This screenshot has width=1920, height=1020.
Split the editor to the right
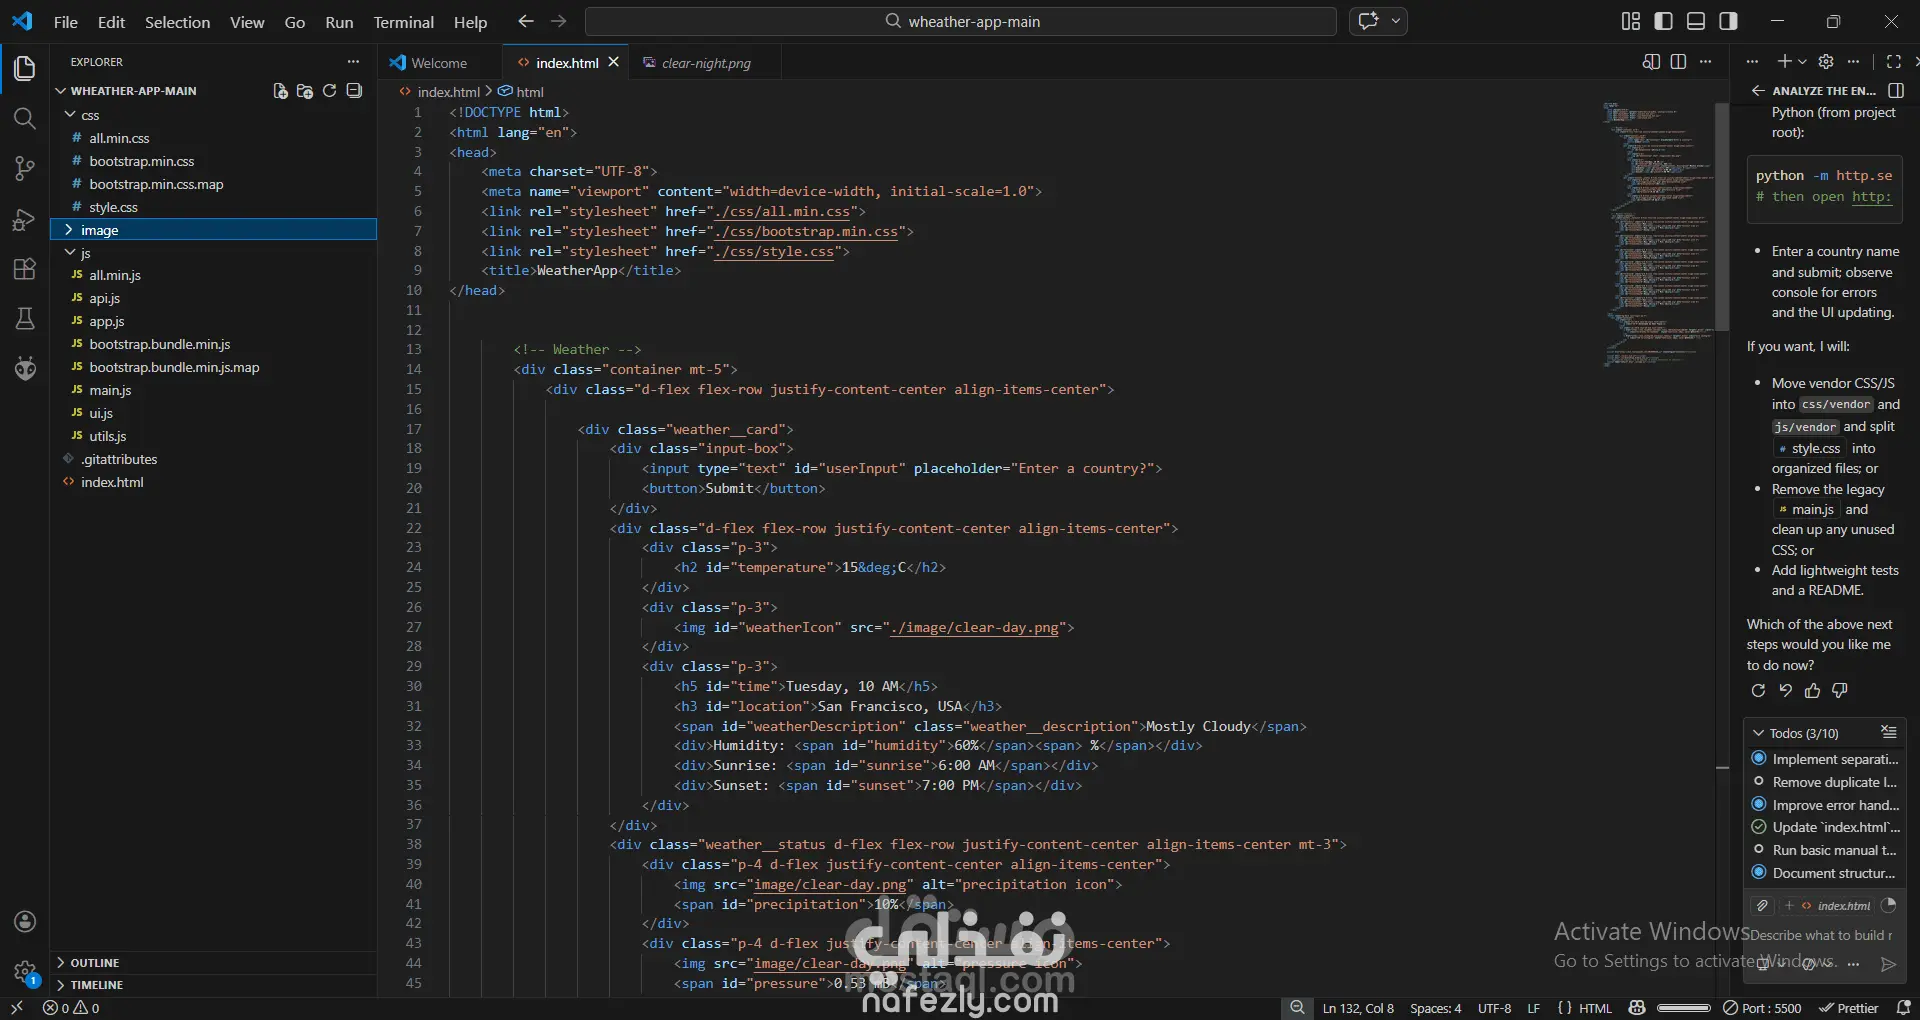tap(1678, 62)
